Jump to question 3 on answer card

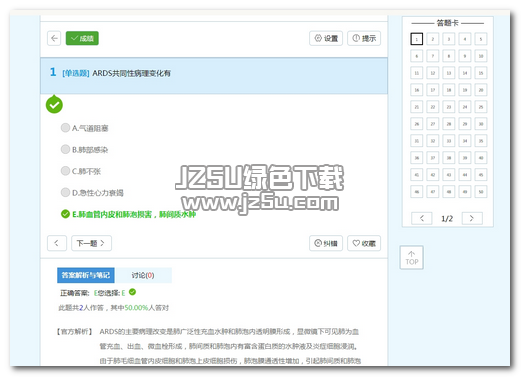(449, 39)
